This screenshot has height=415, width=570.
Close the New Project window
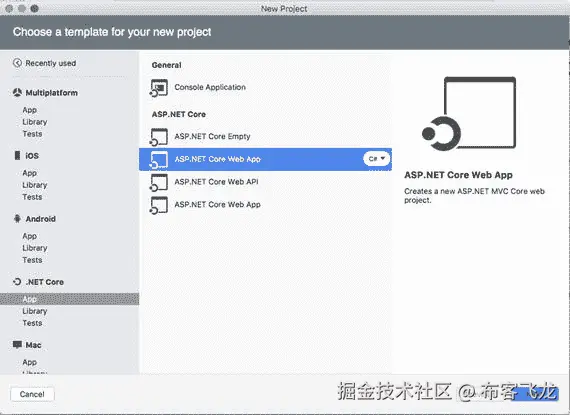point(9,8)
